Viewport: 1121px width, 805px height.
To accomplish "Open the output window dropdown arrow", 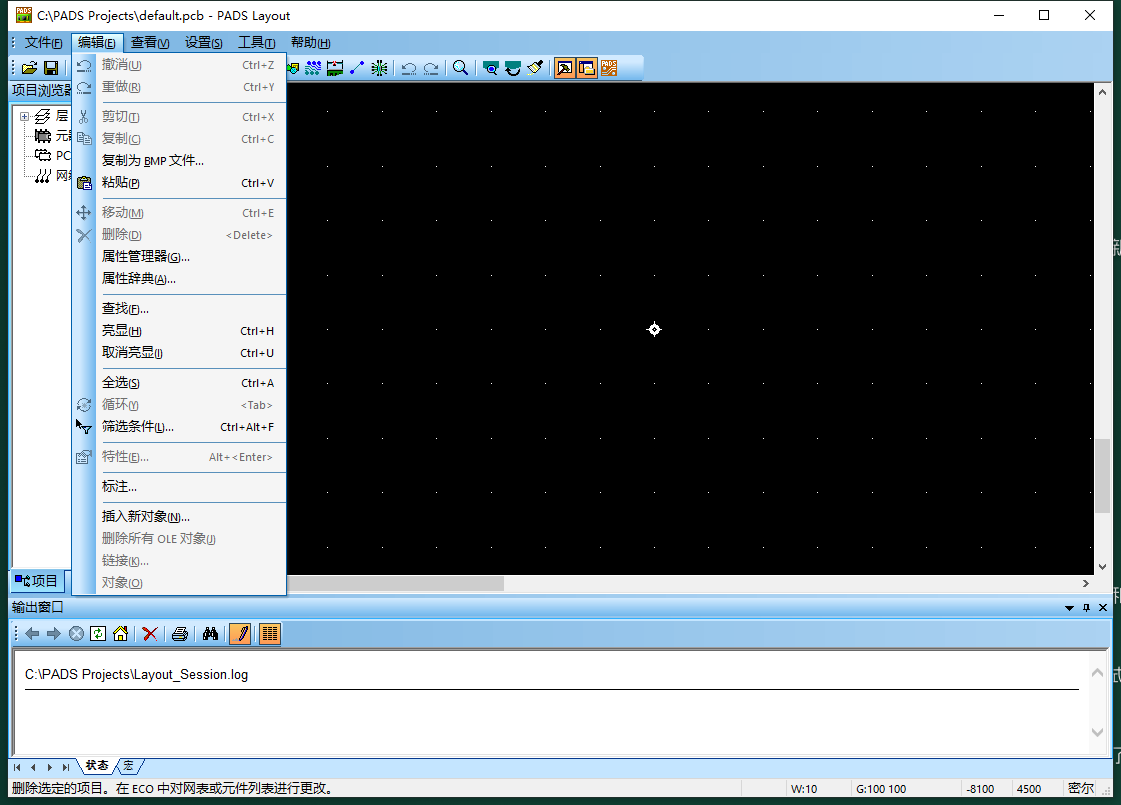I will click(x=1069, y=608).
